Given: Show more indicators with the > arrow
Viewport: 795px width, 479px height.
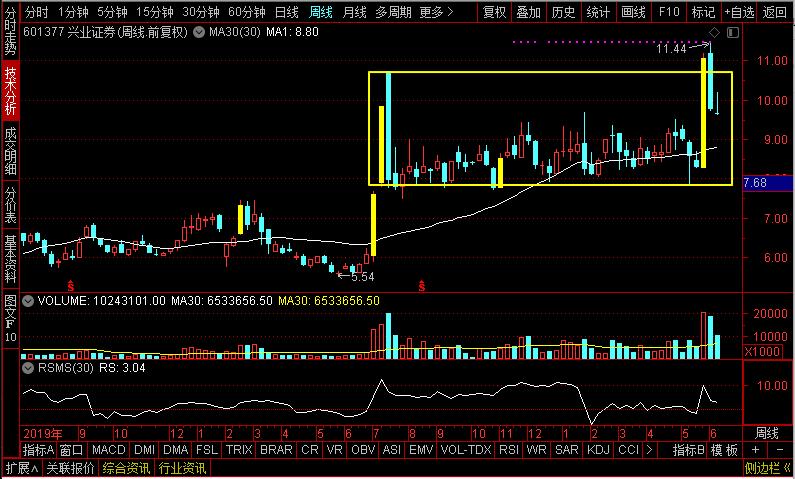Looking at the screenshot, I should 648,450.
